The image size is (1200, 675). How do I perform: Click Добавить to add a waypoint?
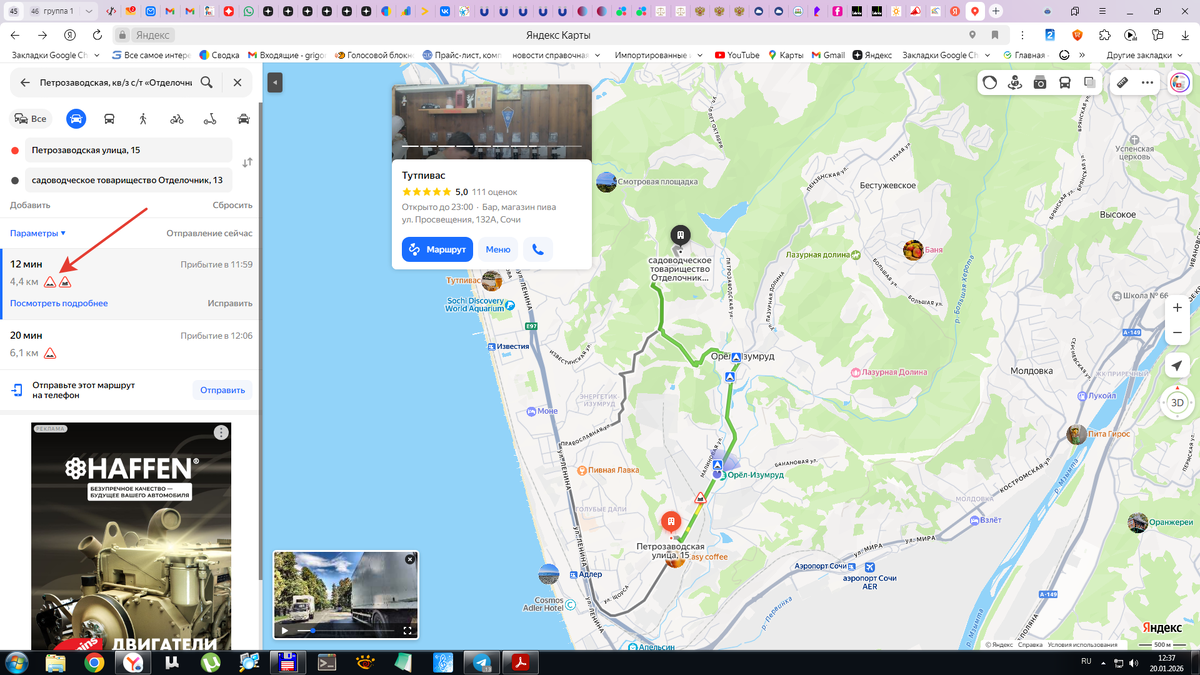[30, 205]
